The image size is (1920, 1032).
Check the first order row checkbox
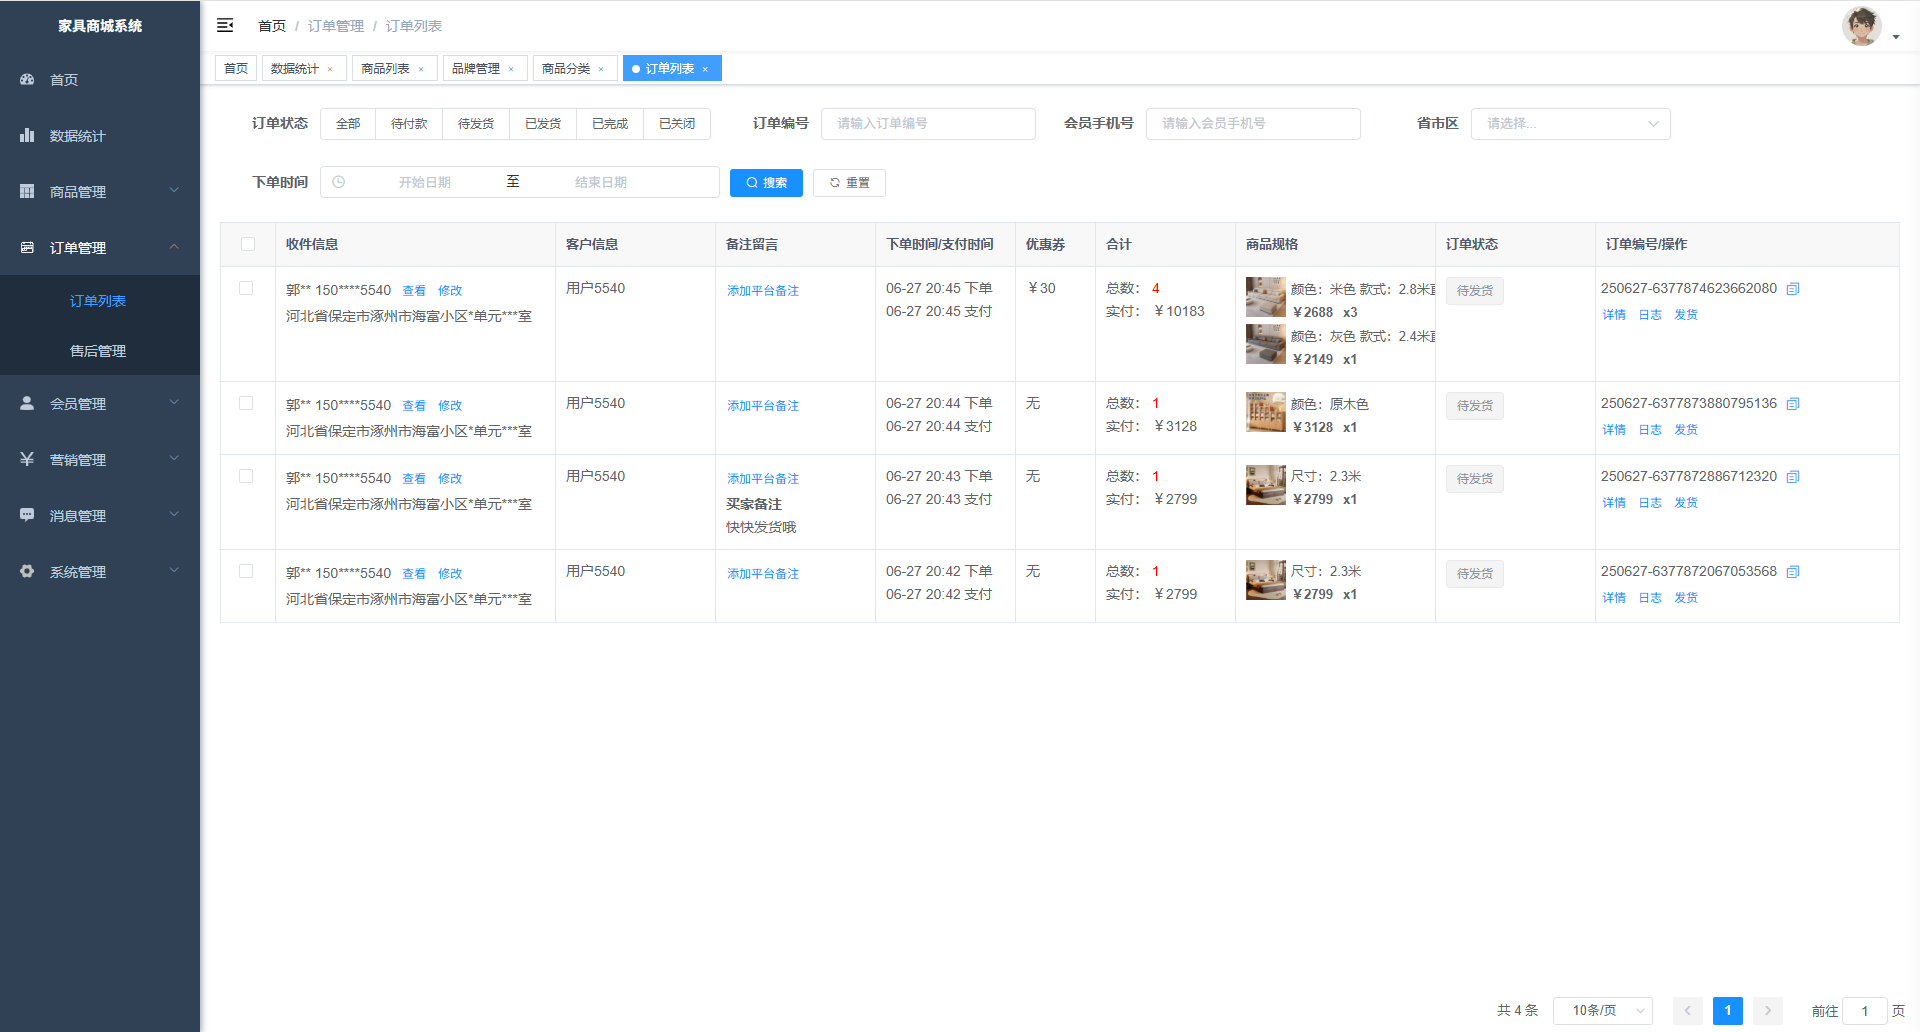click(246, 289)
